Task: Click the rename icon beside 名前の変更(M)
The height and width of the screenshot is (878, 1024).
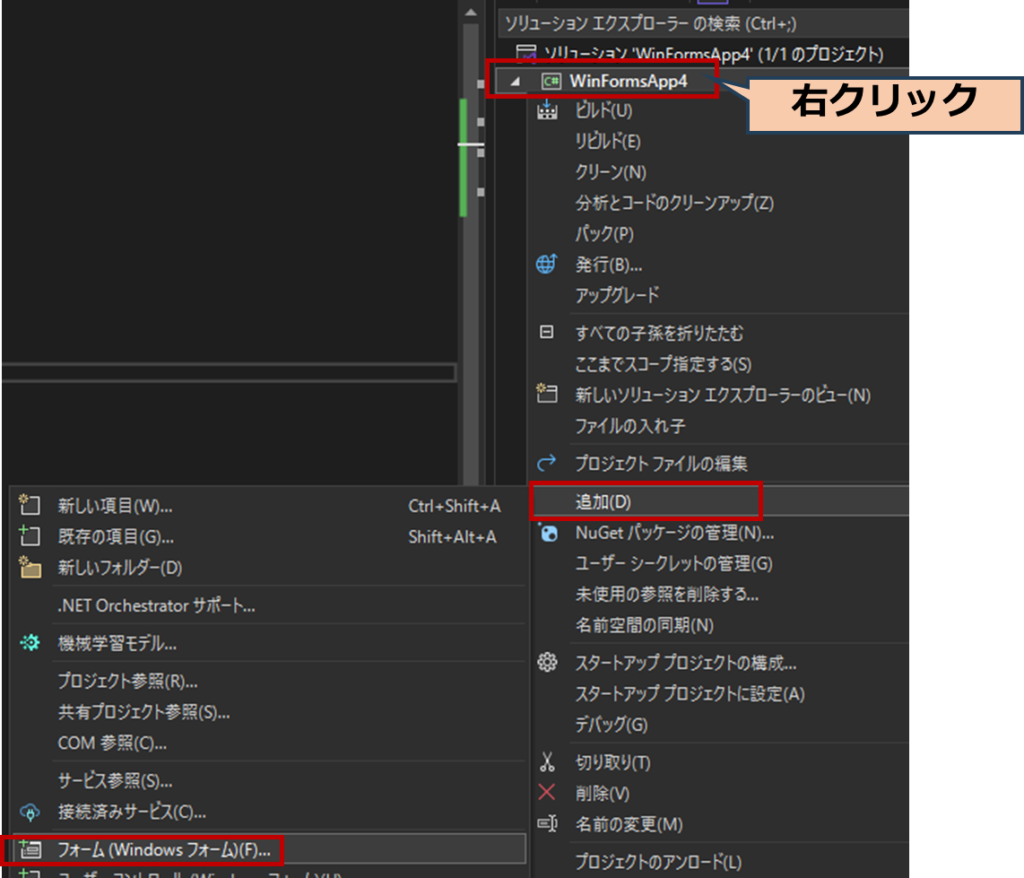Action: (547, 823)
